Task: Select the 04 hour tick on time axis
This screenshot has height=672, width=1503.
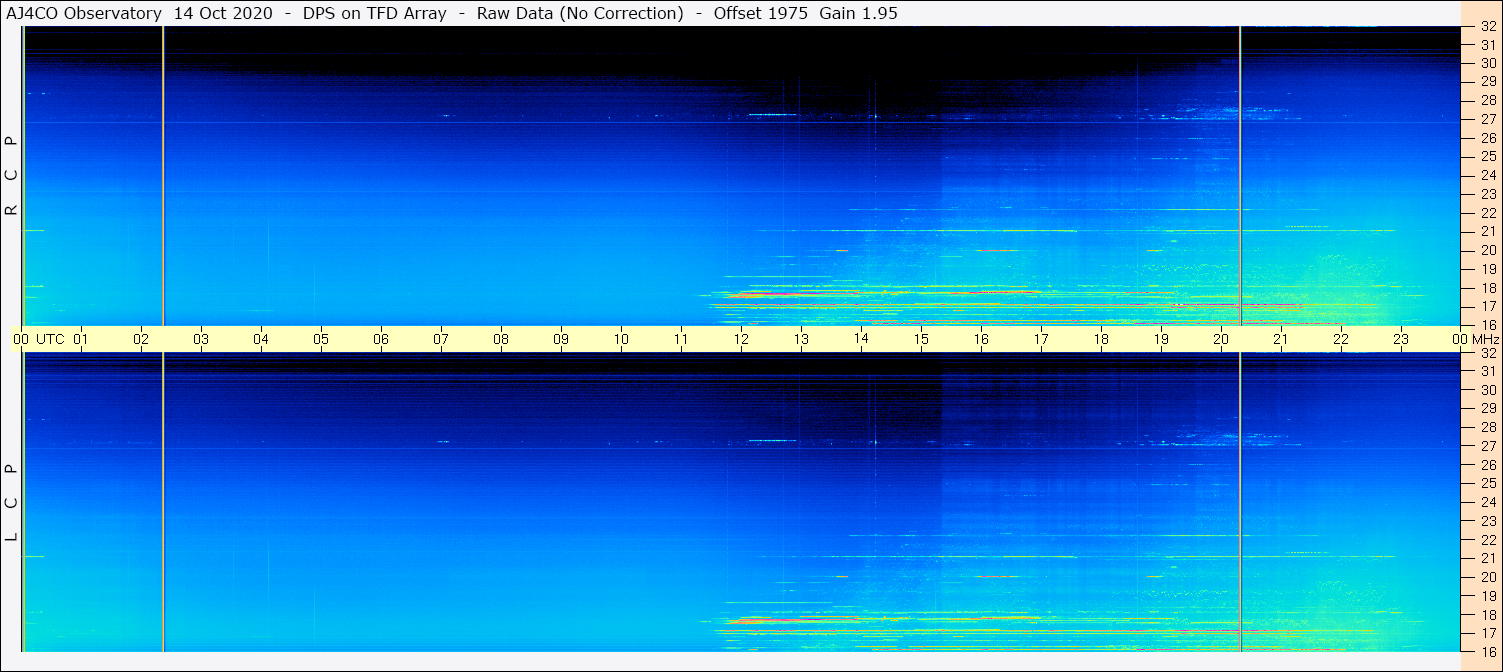Action: (x=261, y=339)
